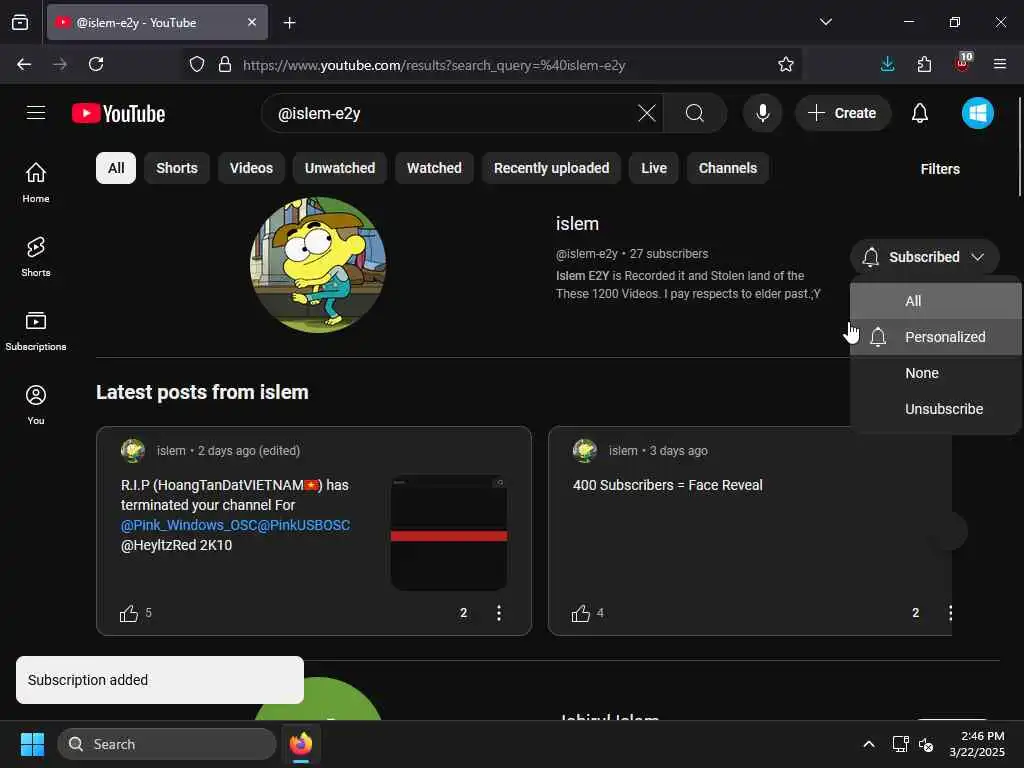The height and width of the screenshot is (768, 1024).
Task: Go back in Firefox
Action: point(24,64)
